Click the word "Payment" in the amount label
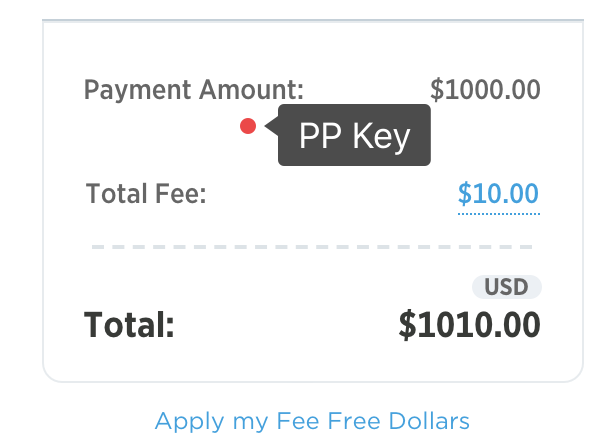This screenshot has width=616, height=448. coord(131,90)
